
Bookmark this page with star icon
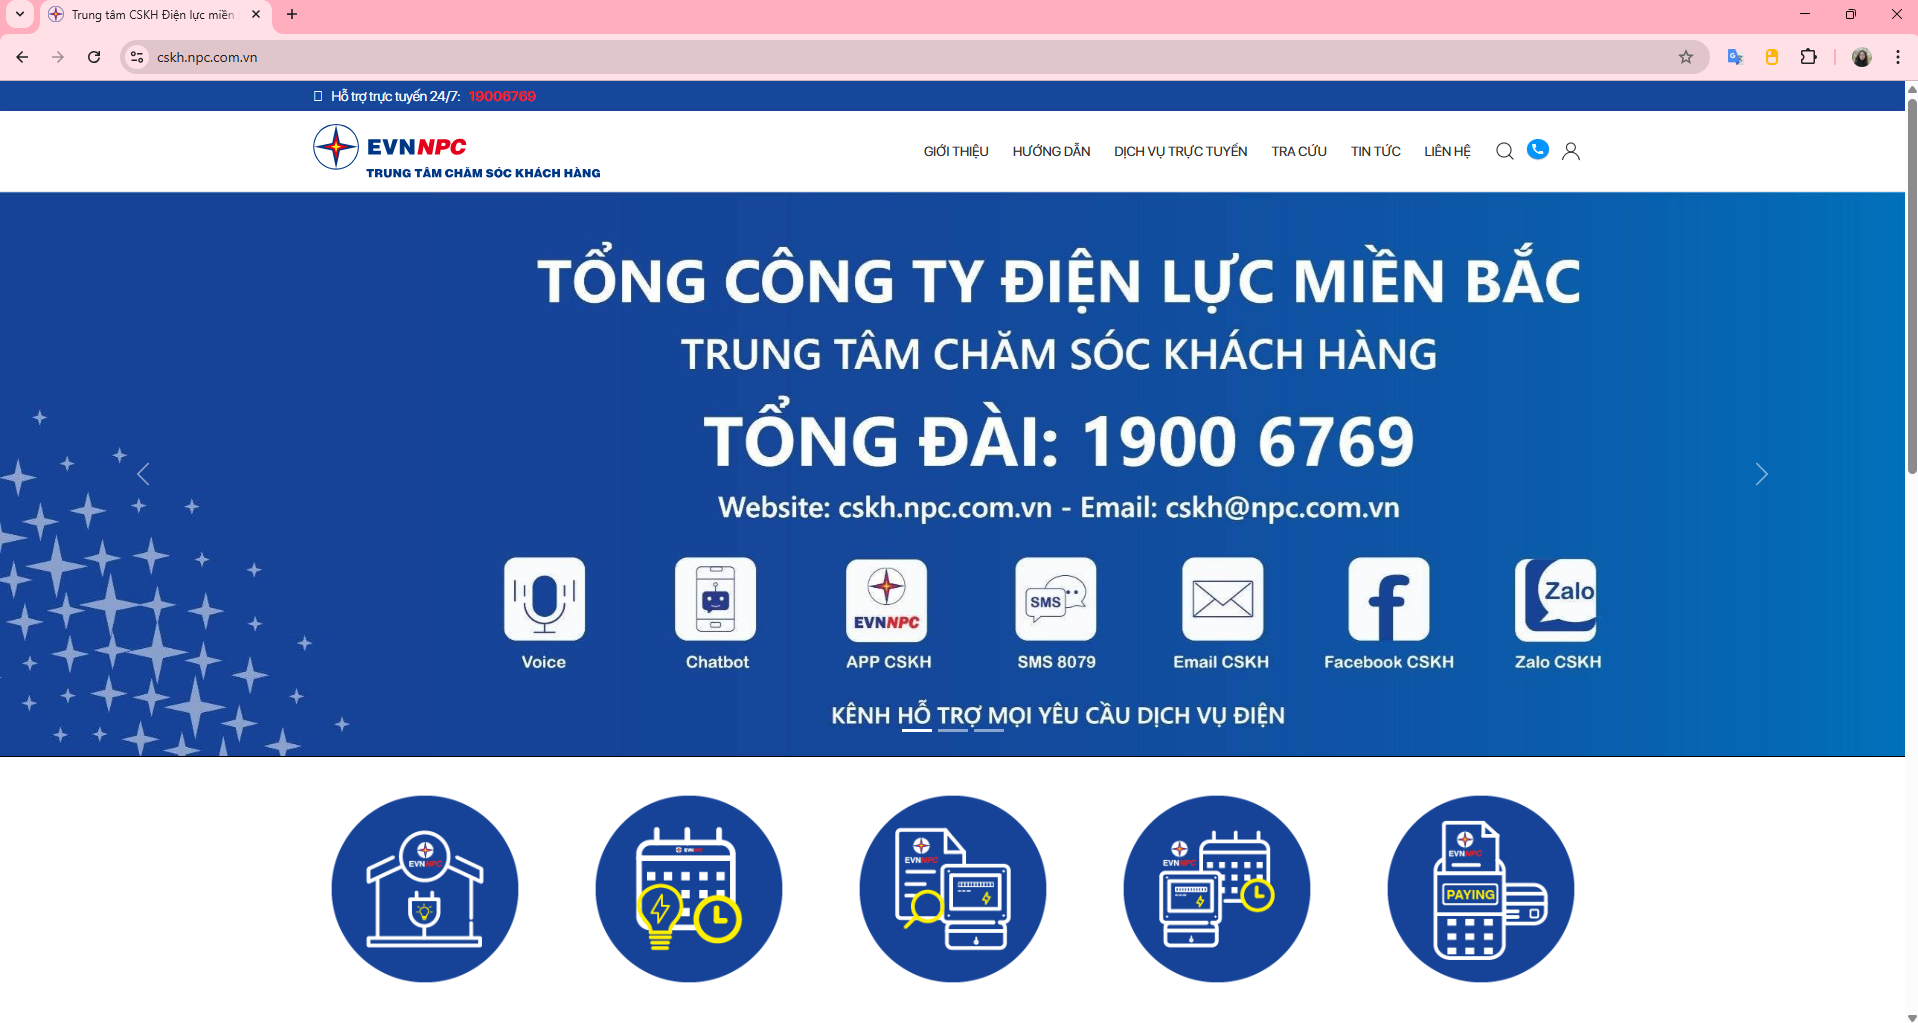coord(1686,57)
